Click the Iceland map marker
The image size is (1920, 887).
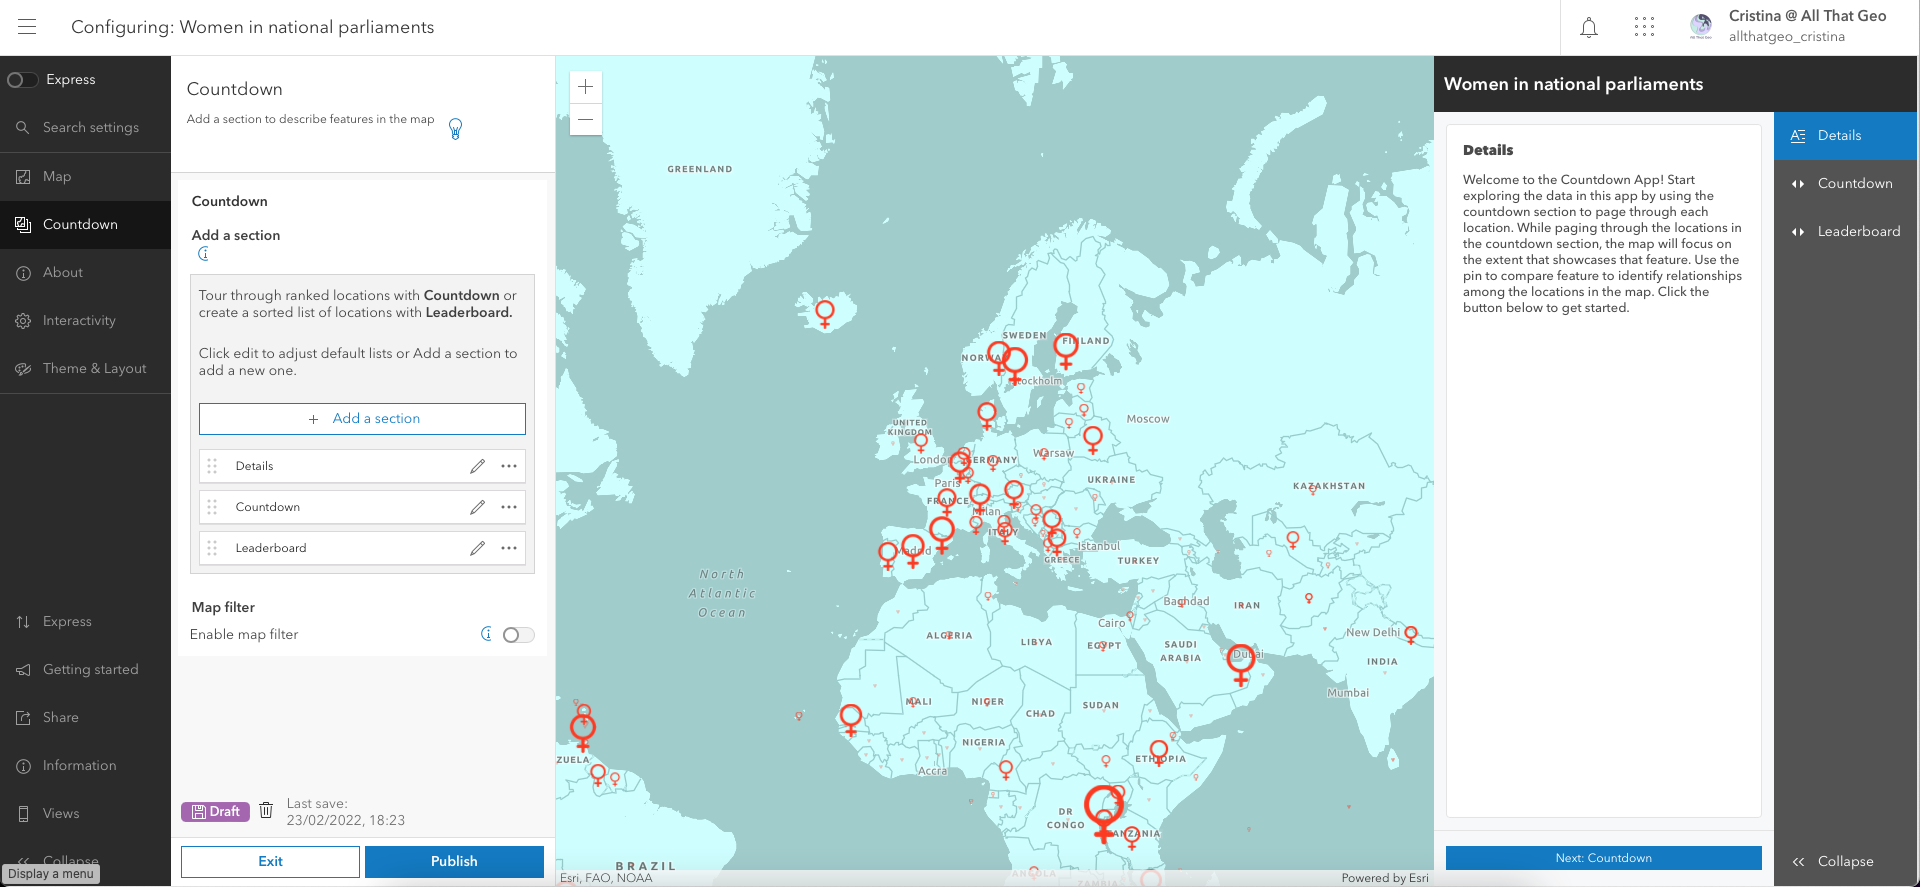(x=825, y=314)
